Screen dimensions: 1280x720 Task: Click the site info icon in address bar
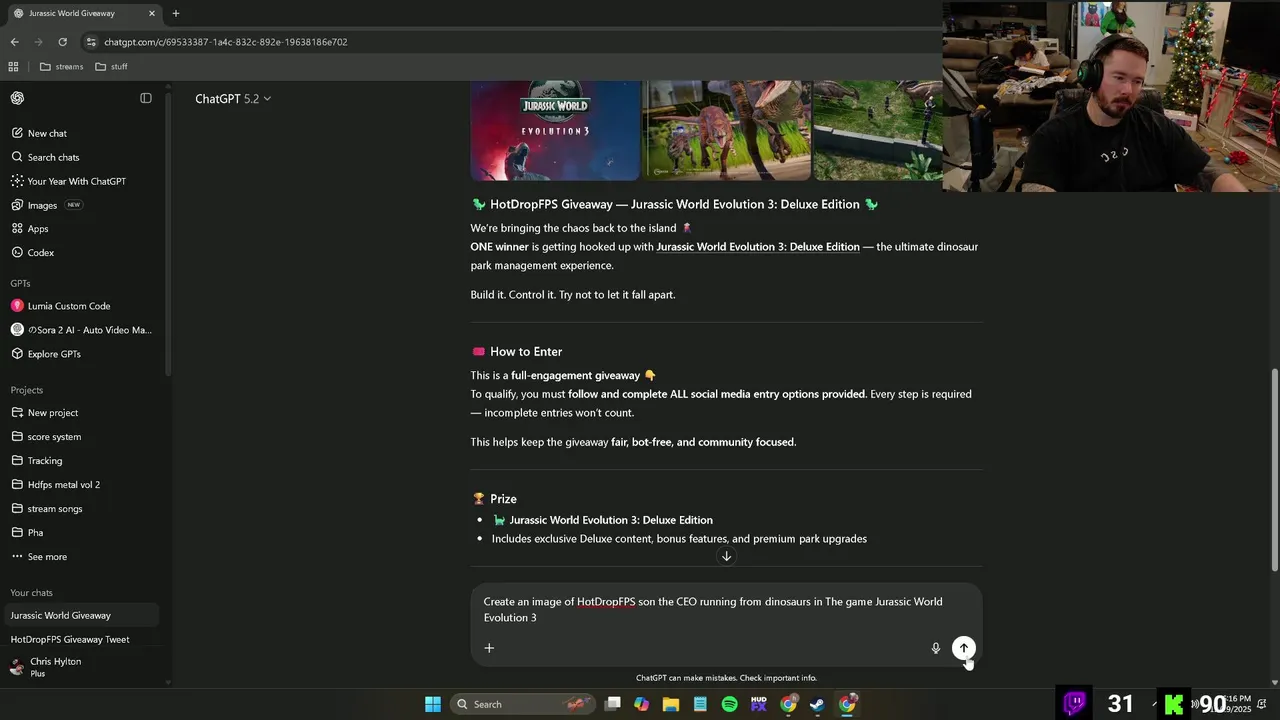pos(91,42)
